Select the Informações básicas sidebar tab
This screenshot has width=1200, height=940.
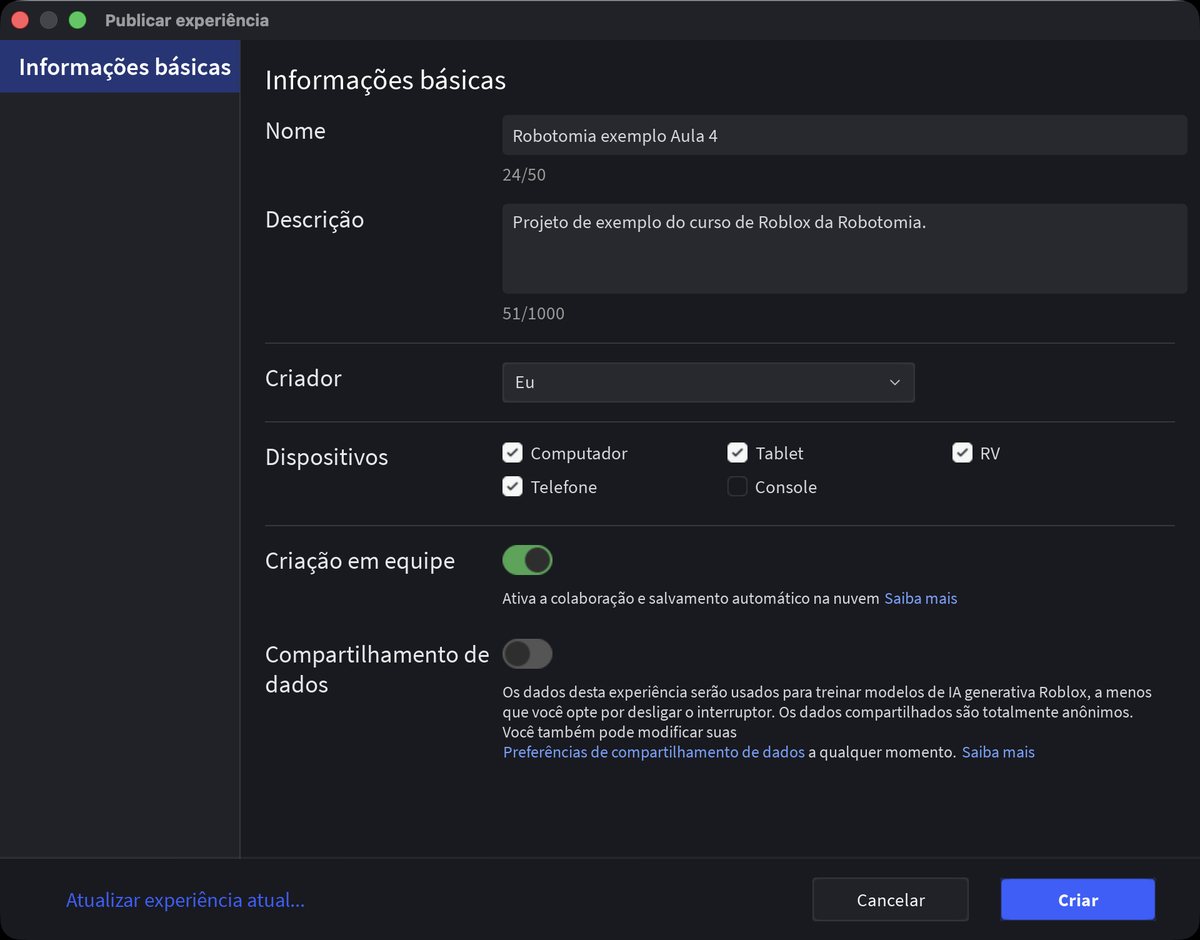pos(120,67)
